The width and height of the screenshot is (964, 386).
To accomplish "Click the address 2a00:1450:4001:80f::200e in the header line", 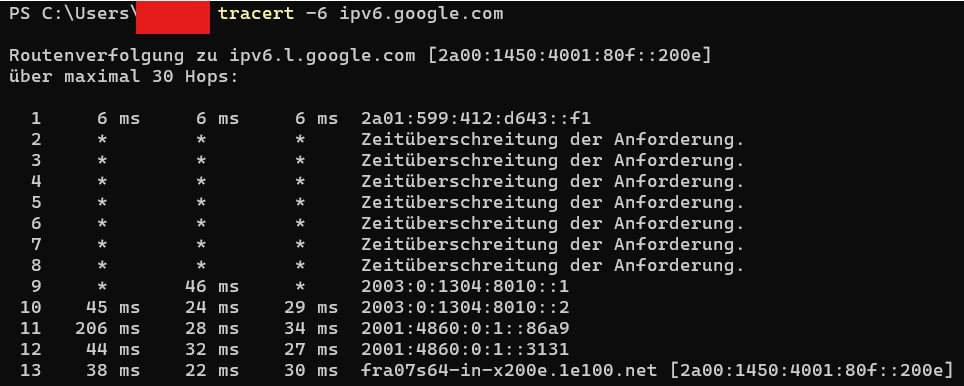I will pyautogui.click(x=571, y=56).
